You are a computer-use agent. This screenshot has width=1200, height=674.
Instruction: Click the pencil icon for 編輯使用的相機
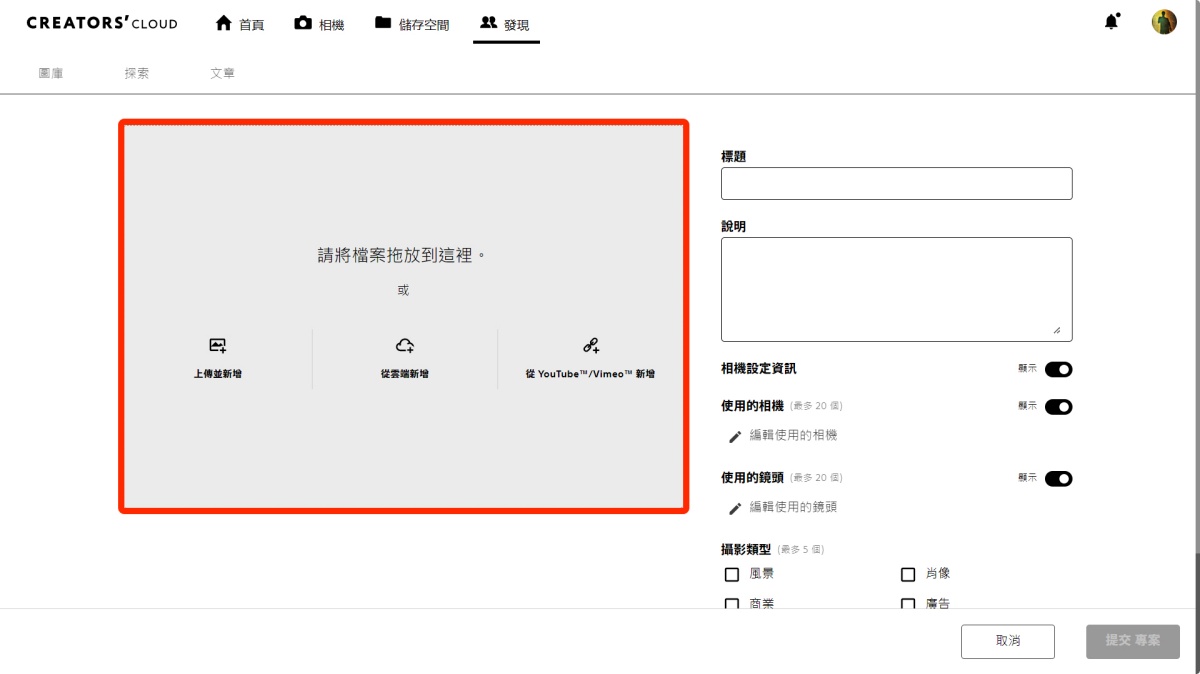[736, 435]
